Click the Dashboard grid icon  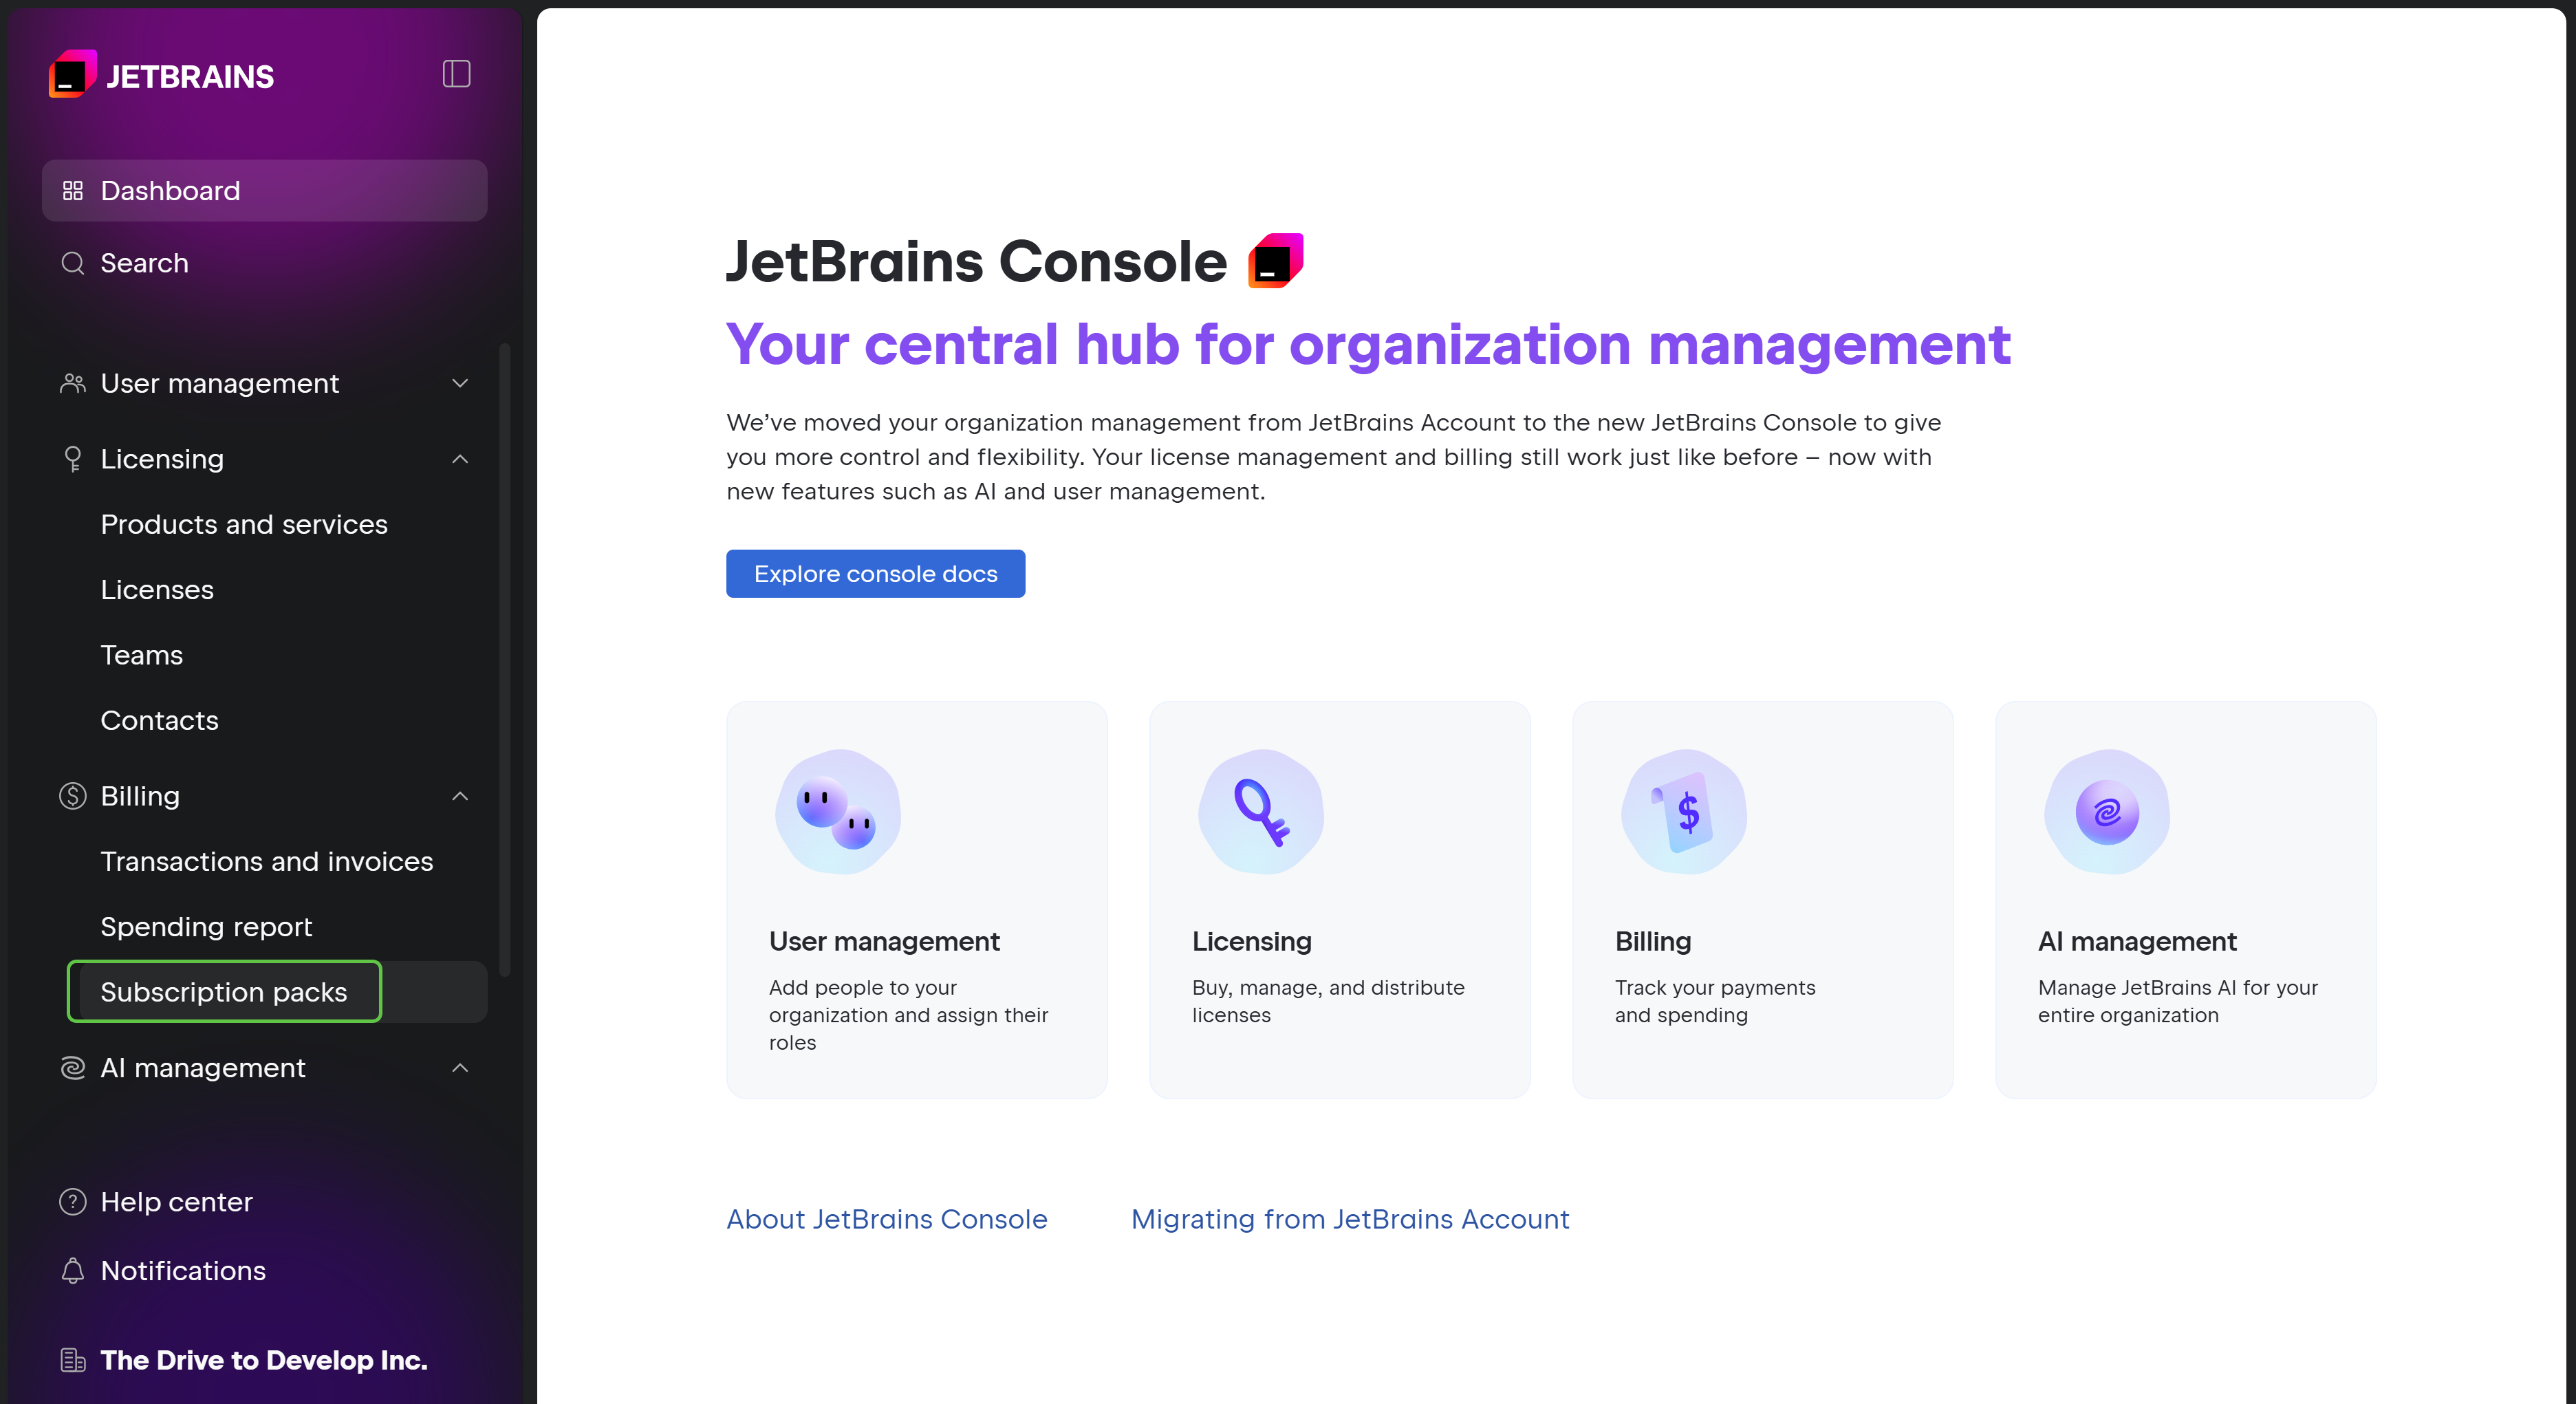(73, 191)
